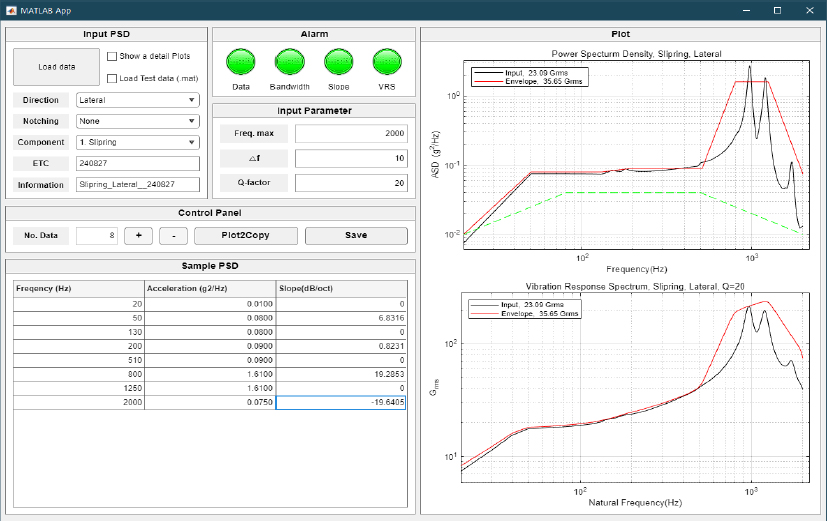Click the Load data button
This screenshot has width=827, height=521.
pos(56,67)
